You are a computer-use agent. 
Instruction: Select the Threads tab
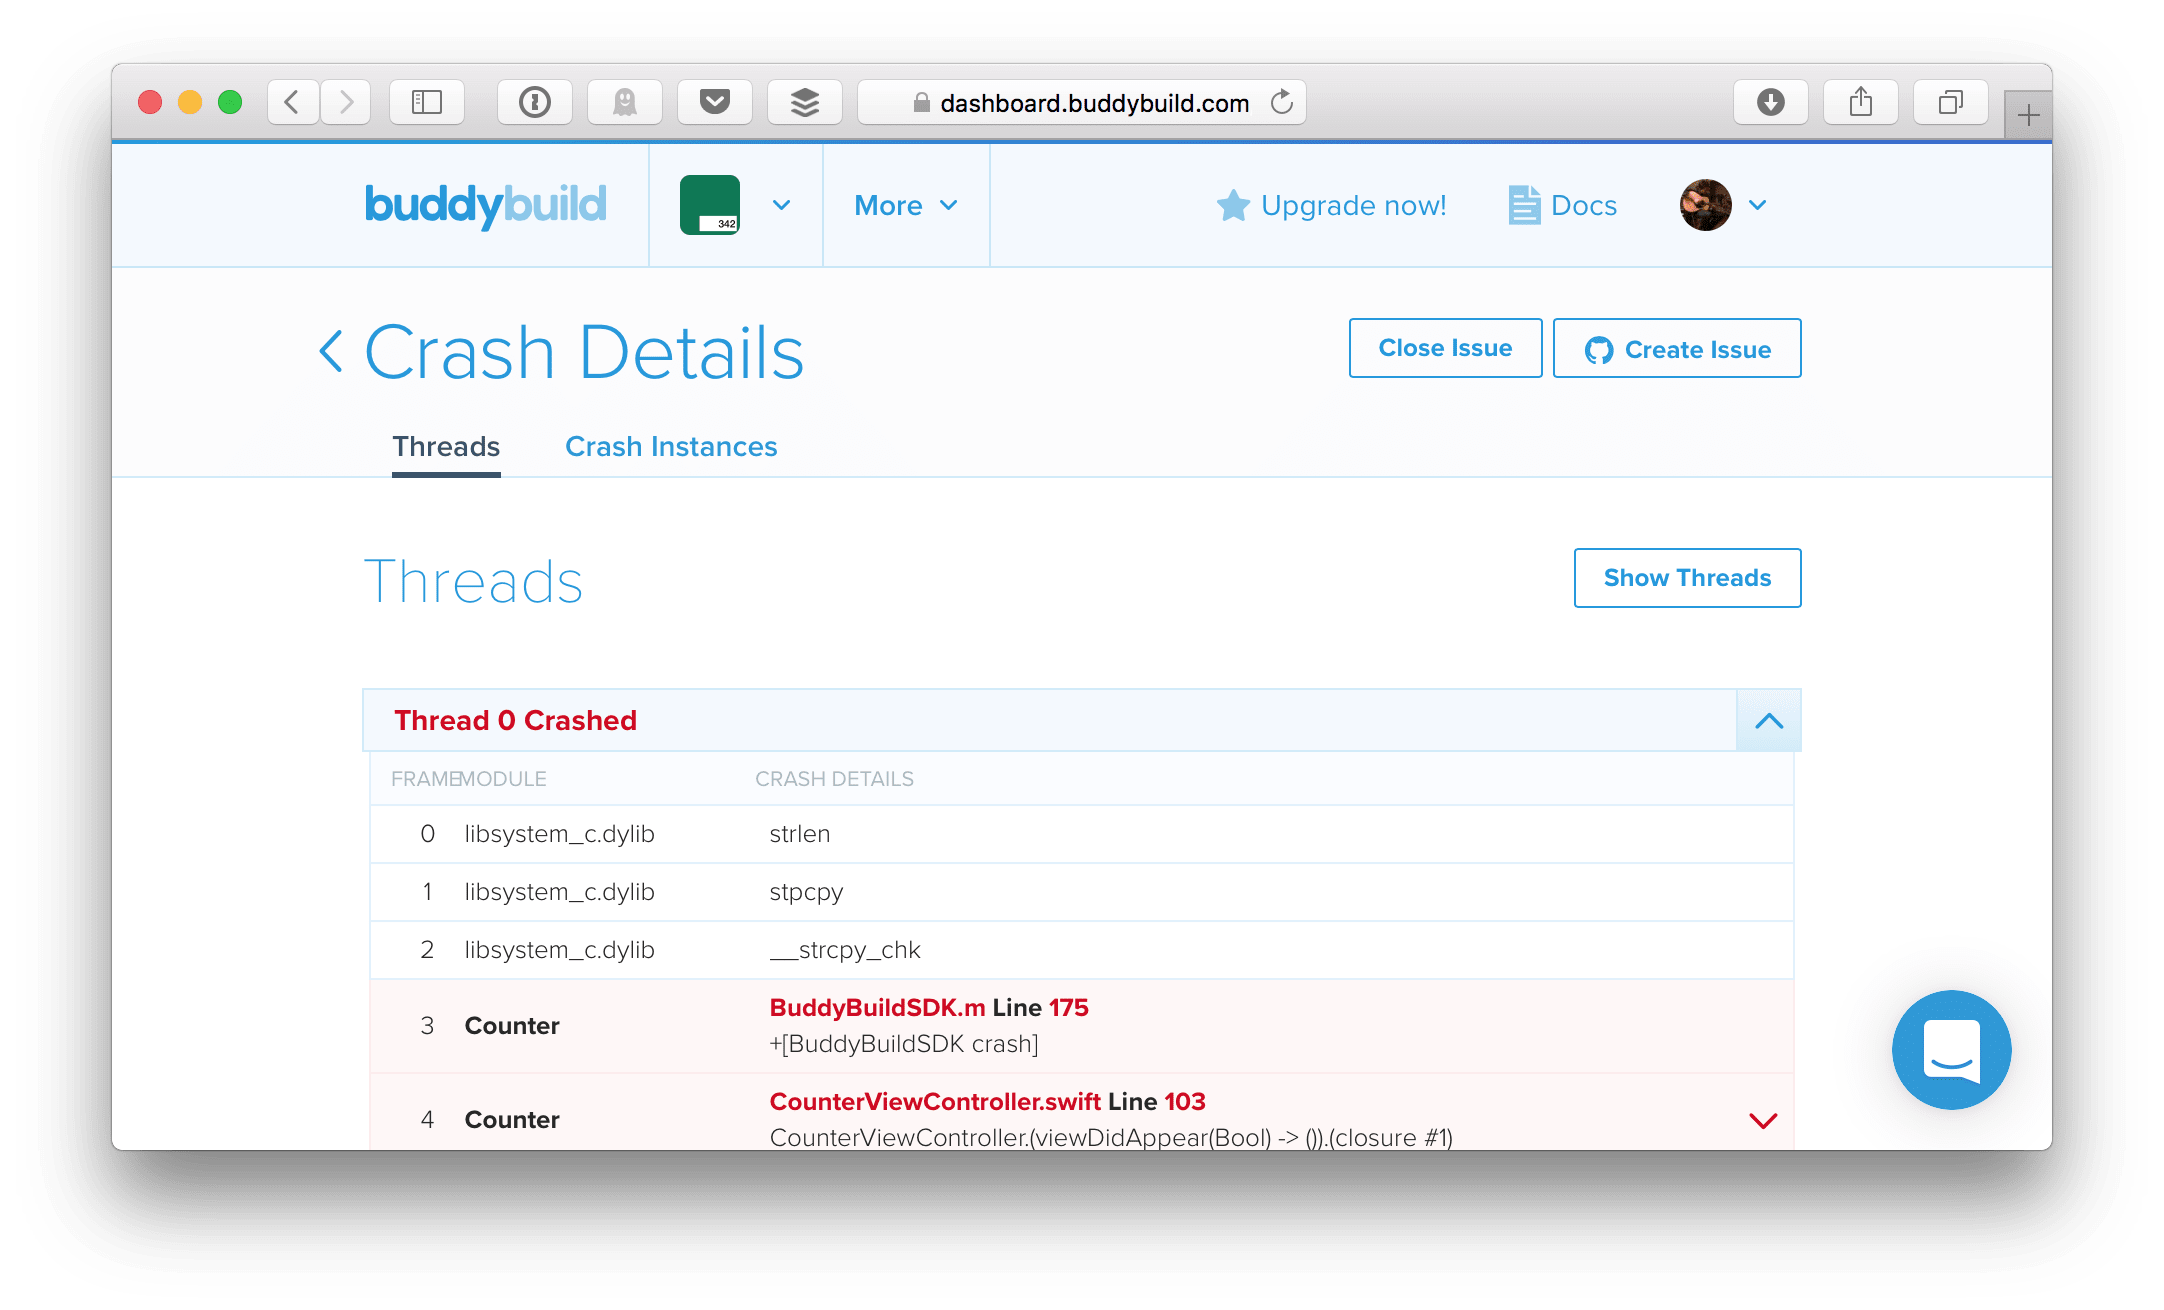tap(446, 447)
